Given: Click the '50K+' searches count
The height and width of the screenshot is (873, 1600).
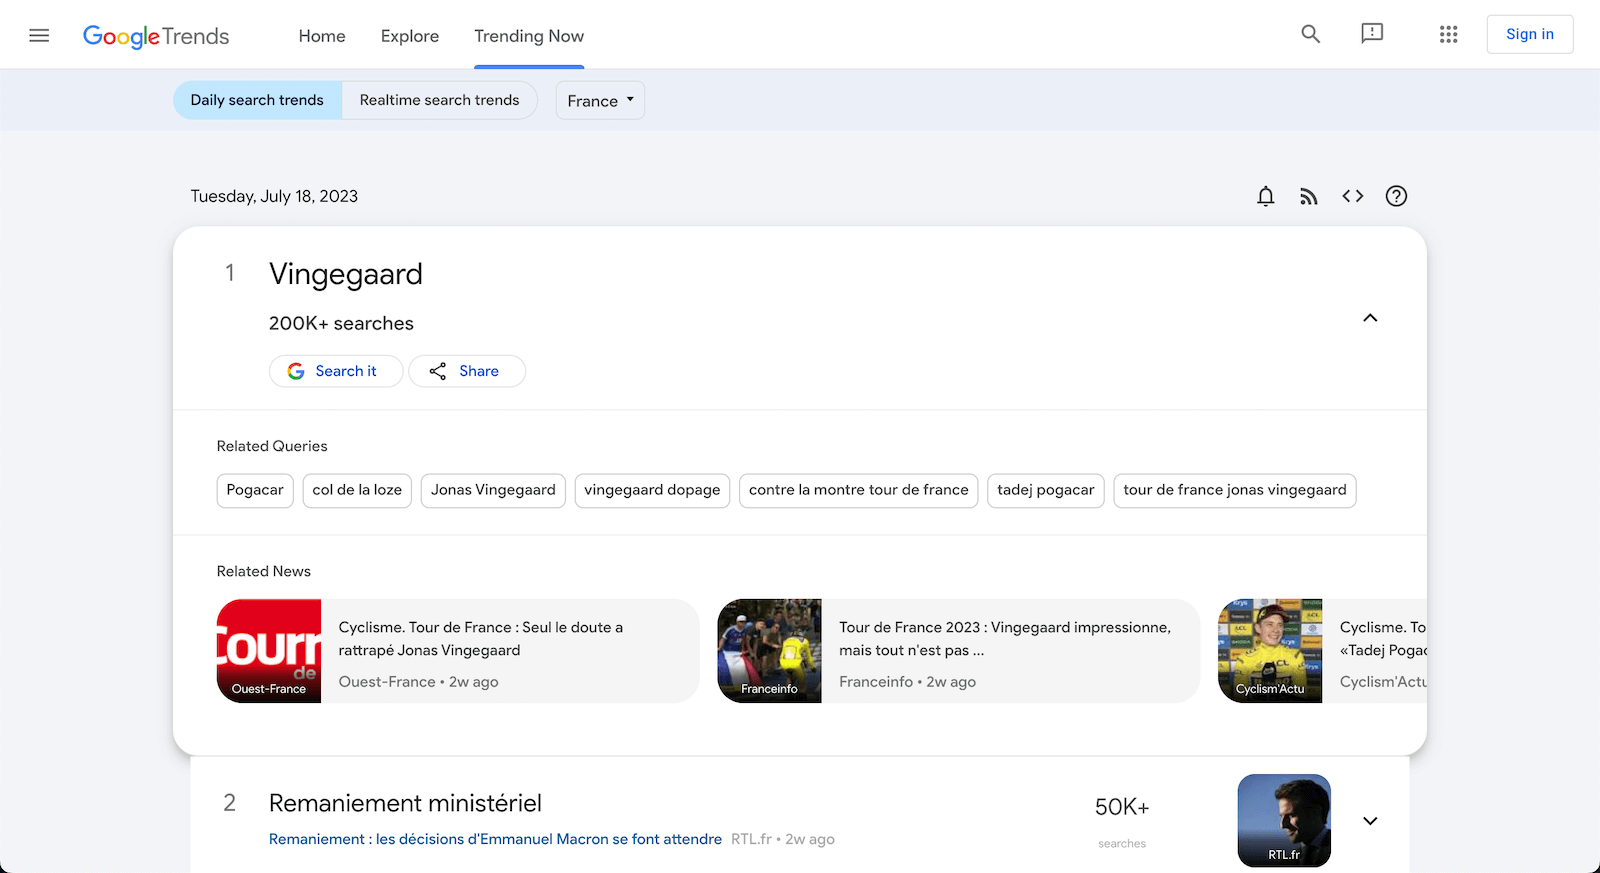Looking at the screenshot, I should click(x=1122, y=807).
